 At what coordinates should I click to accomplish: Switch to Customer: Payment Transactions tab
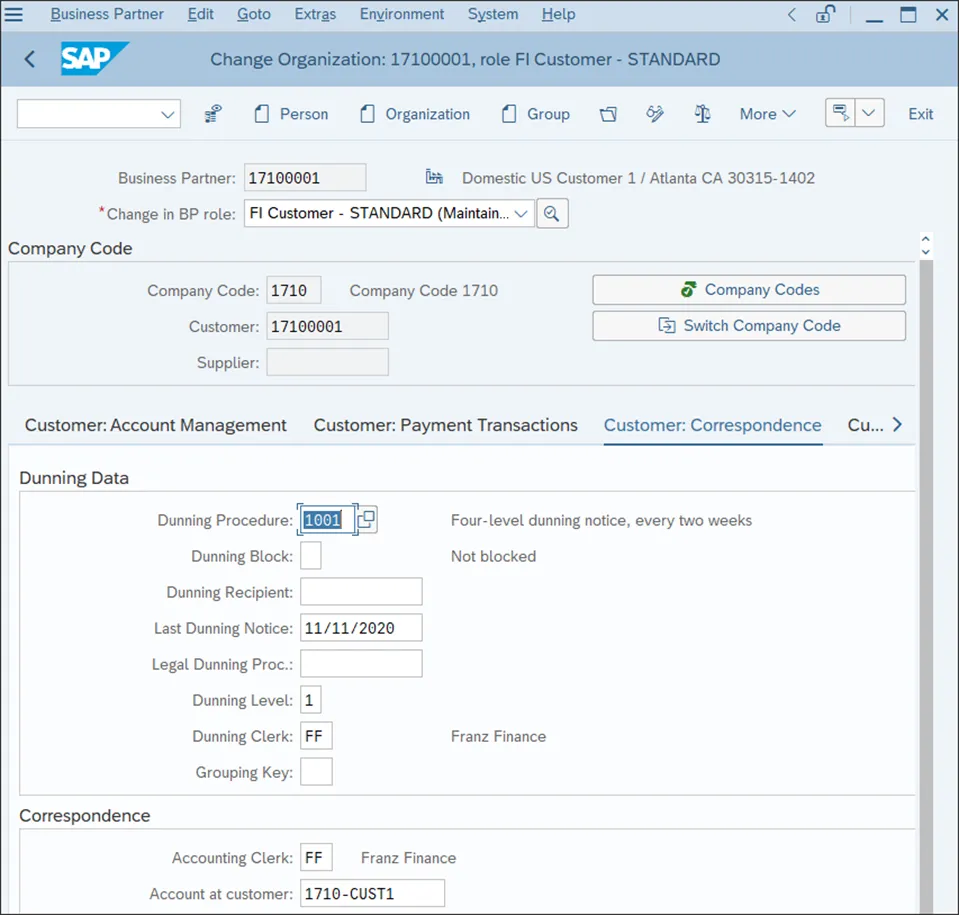(x=445, y=425)
